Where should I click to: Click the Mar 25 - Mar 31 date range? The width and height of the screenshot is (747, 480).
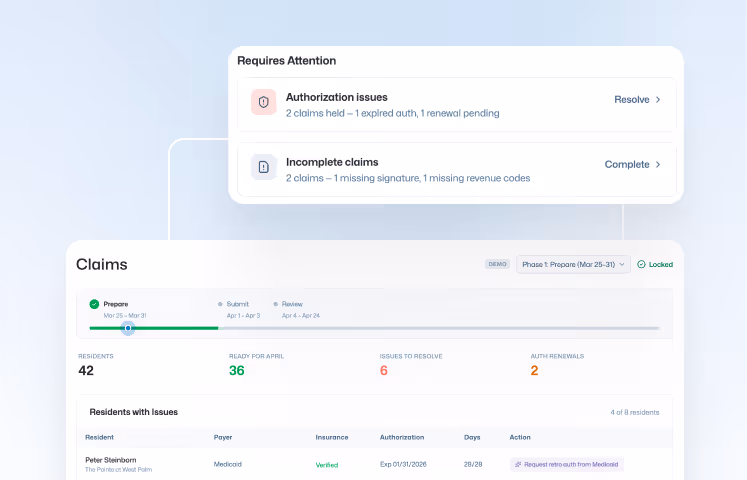[125, 315]
